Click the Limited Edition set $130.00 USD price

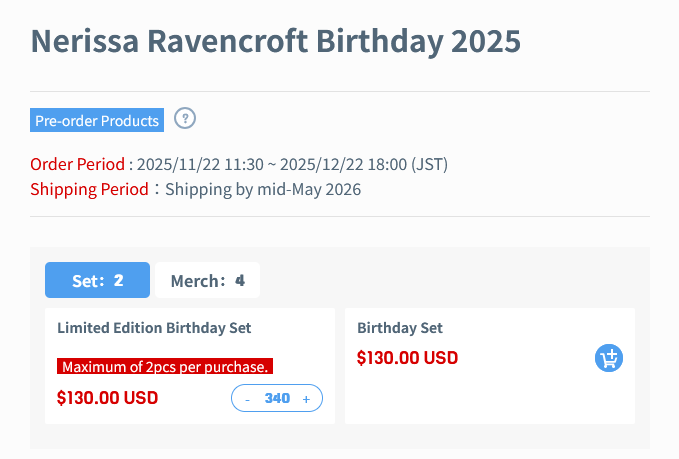(107, 398)
